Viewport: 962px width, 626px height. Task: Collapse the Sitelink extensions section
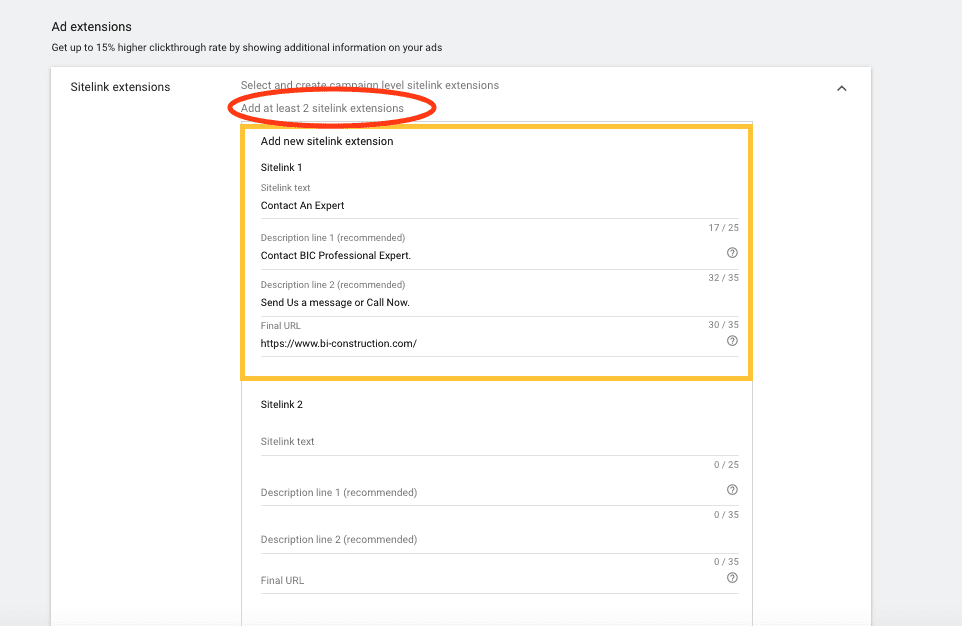coord(841,88)
